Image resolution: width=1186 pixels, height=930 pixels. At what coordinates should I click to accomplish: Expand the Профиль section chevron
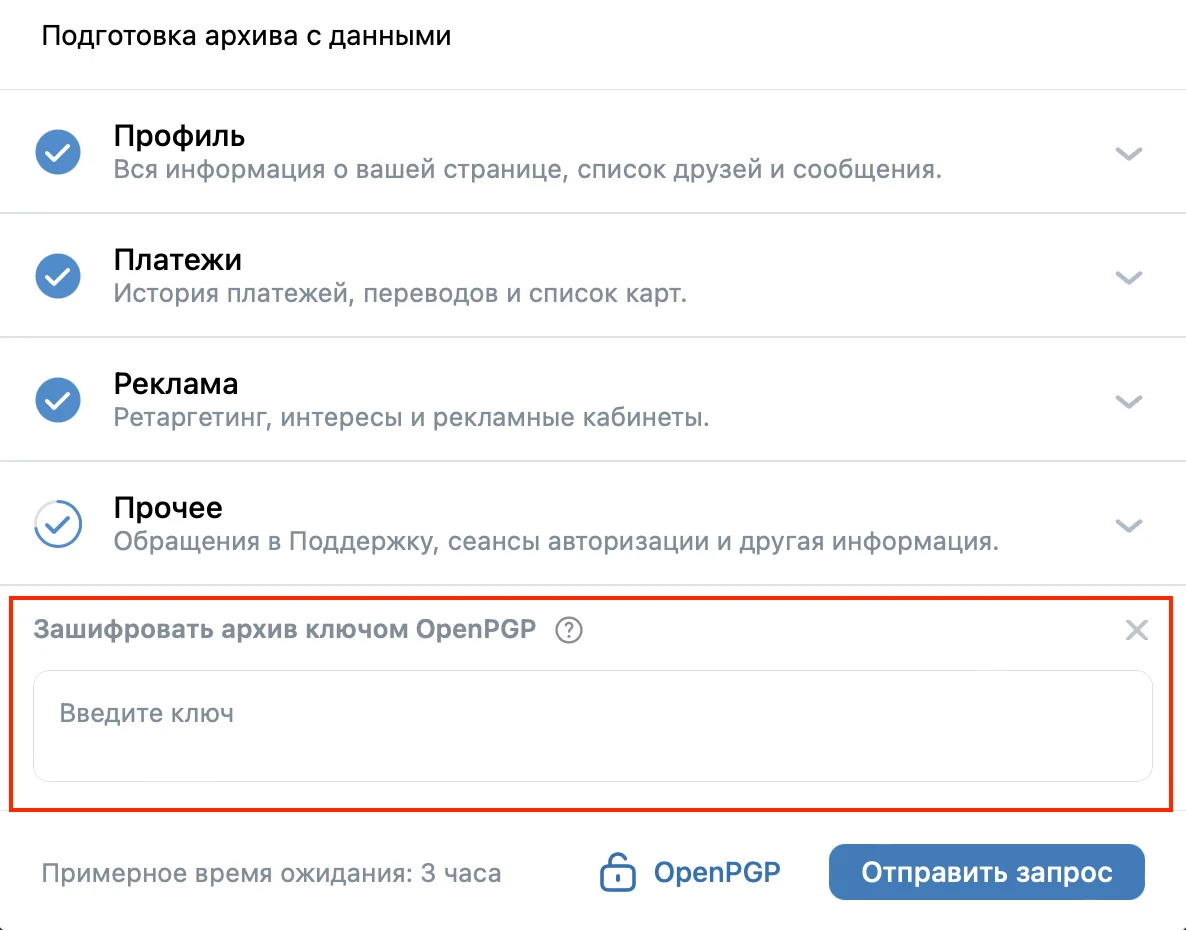tap(1129, 153)
